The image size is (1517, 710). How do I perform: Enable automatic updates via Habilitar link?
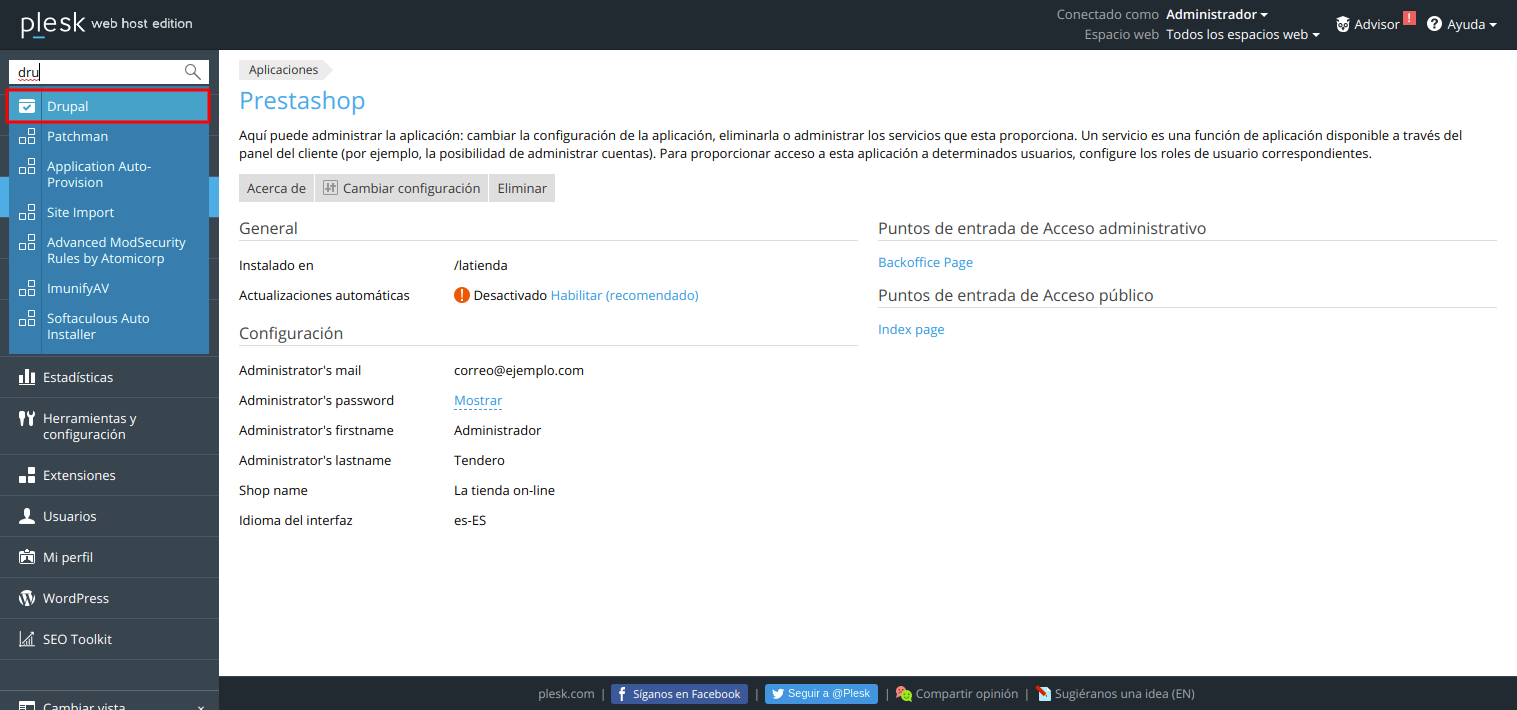coord(624,296)
